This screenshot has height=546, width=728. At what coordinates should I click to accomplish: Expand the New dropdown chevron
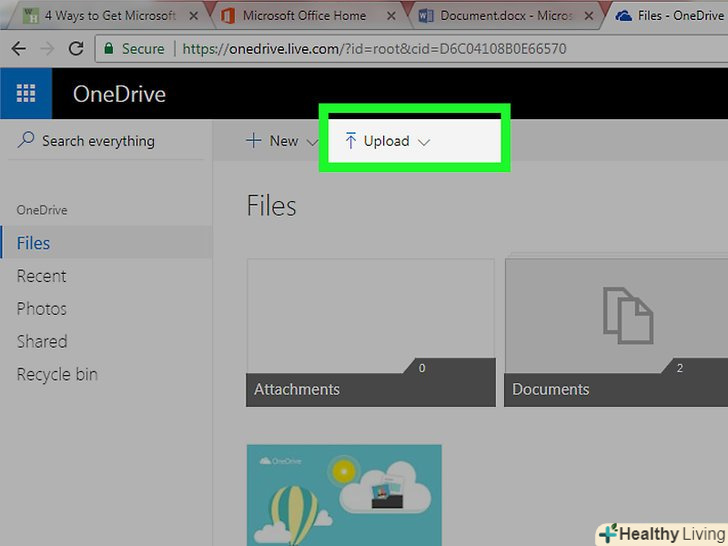[x=311, y=142]
